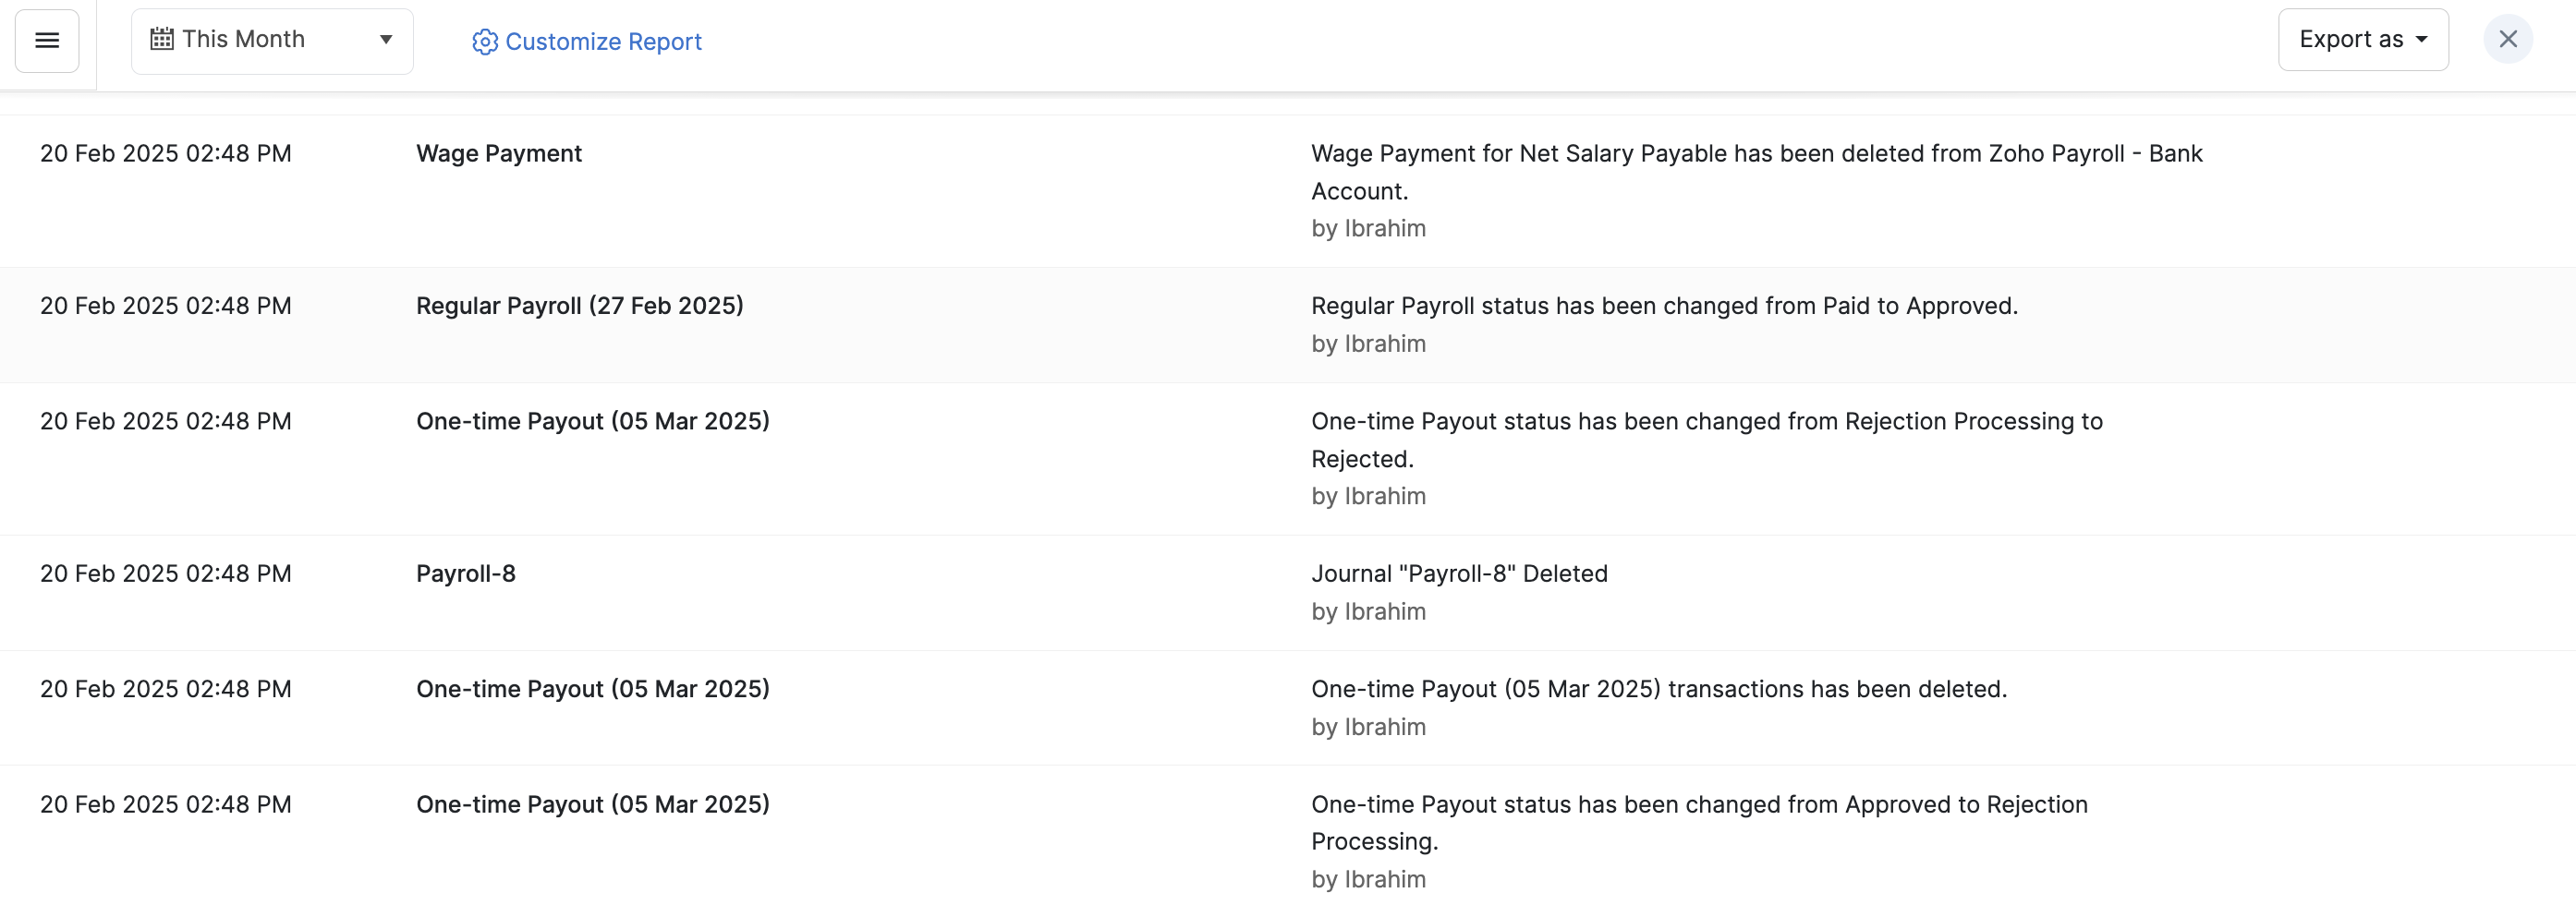
Task: Click Journal "Payroll-8" Deleted description
Action: (x=1459, y=574)
